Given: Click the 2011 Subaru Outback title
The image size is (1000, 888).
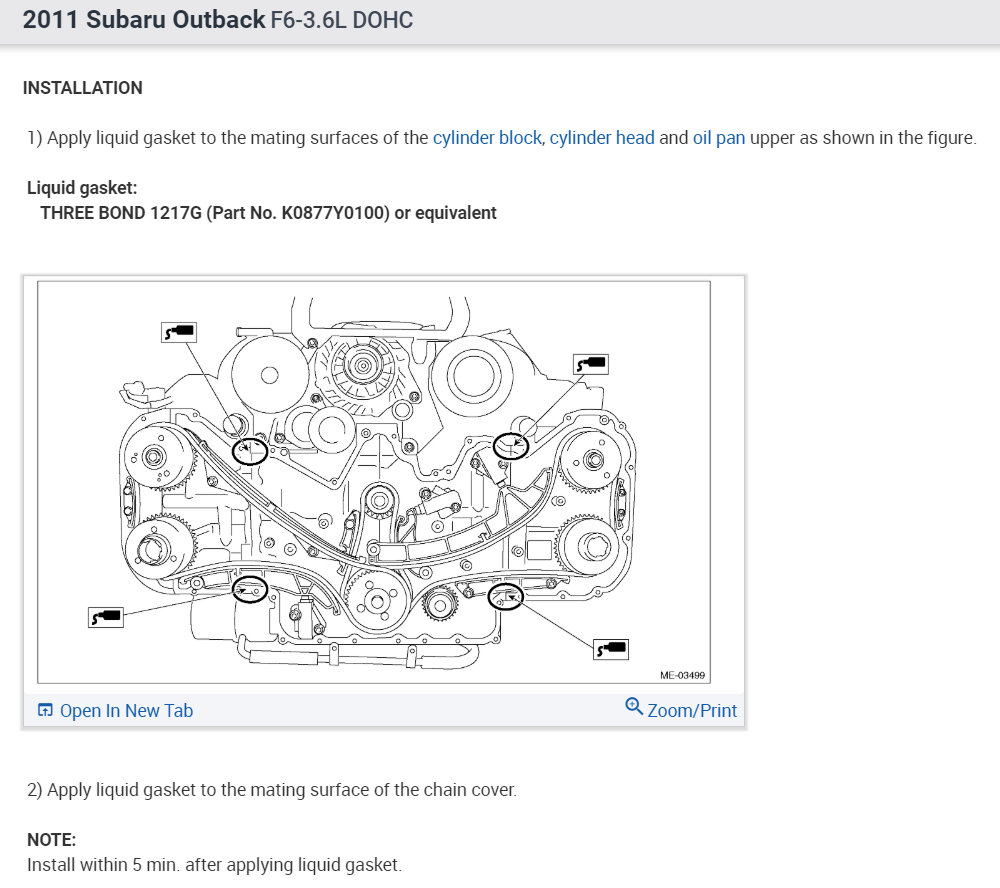Looking at the screenshot, I should click(143, 20).
